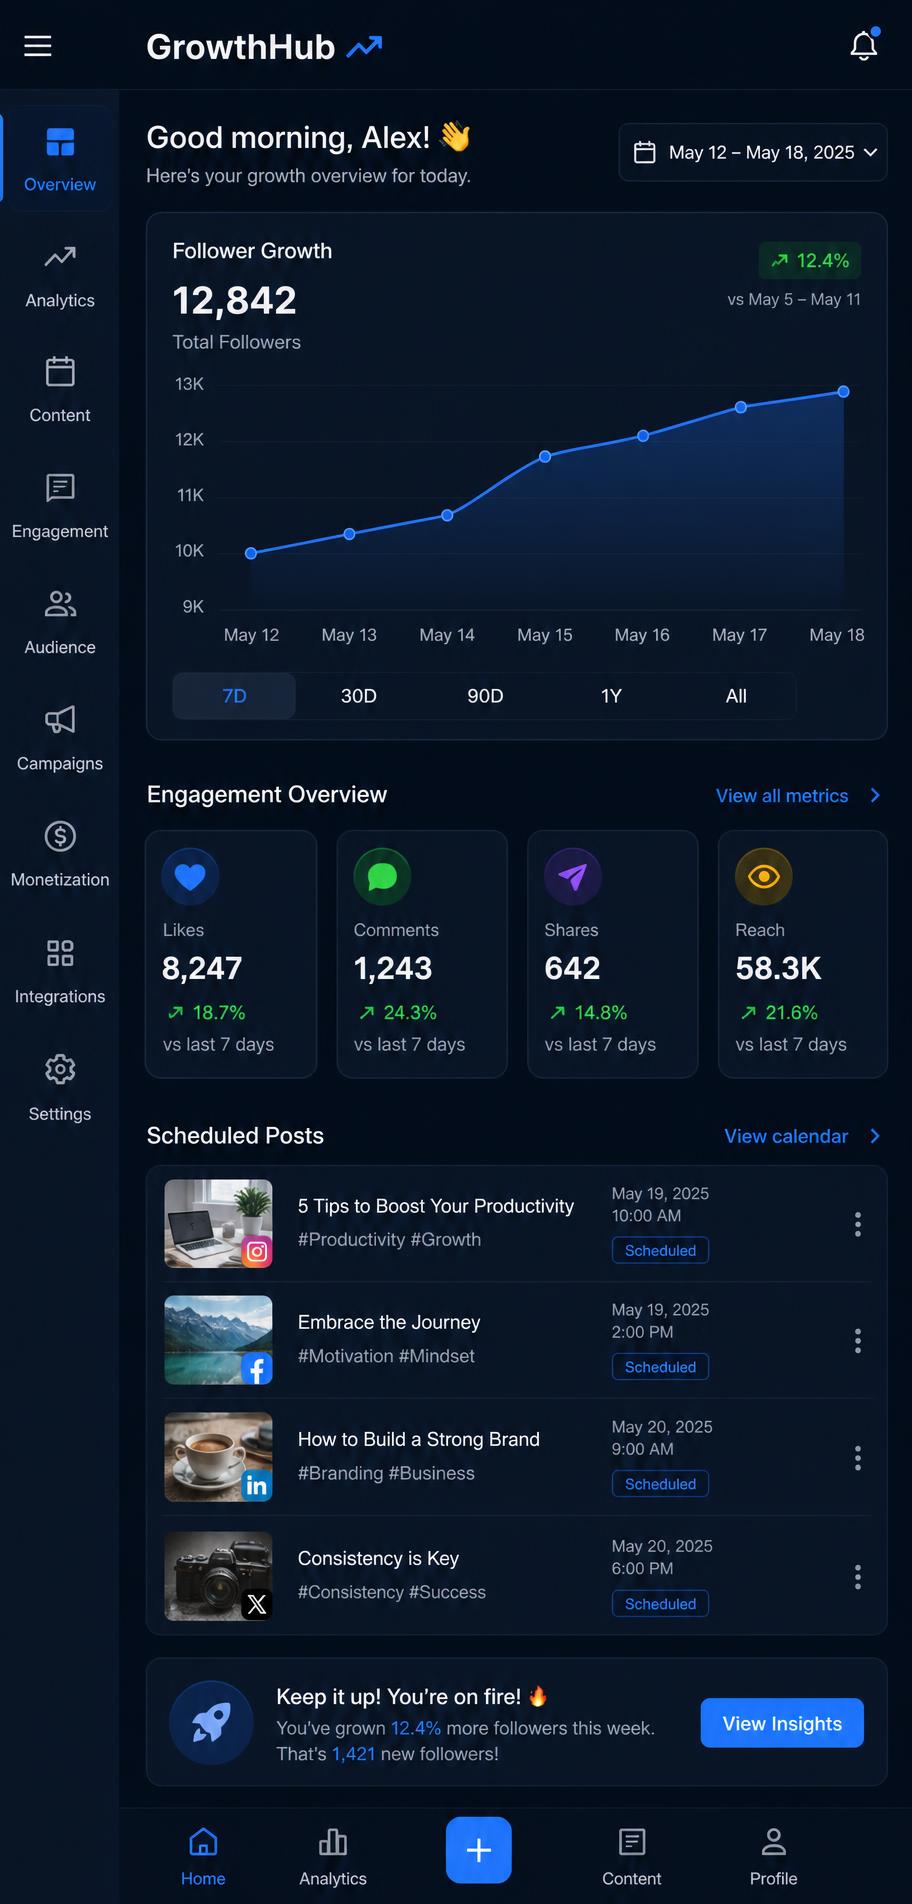This screenshot has width=912, height=1904.
Task: Click the notification bell icon
Action: coord(864,45)
